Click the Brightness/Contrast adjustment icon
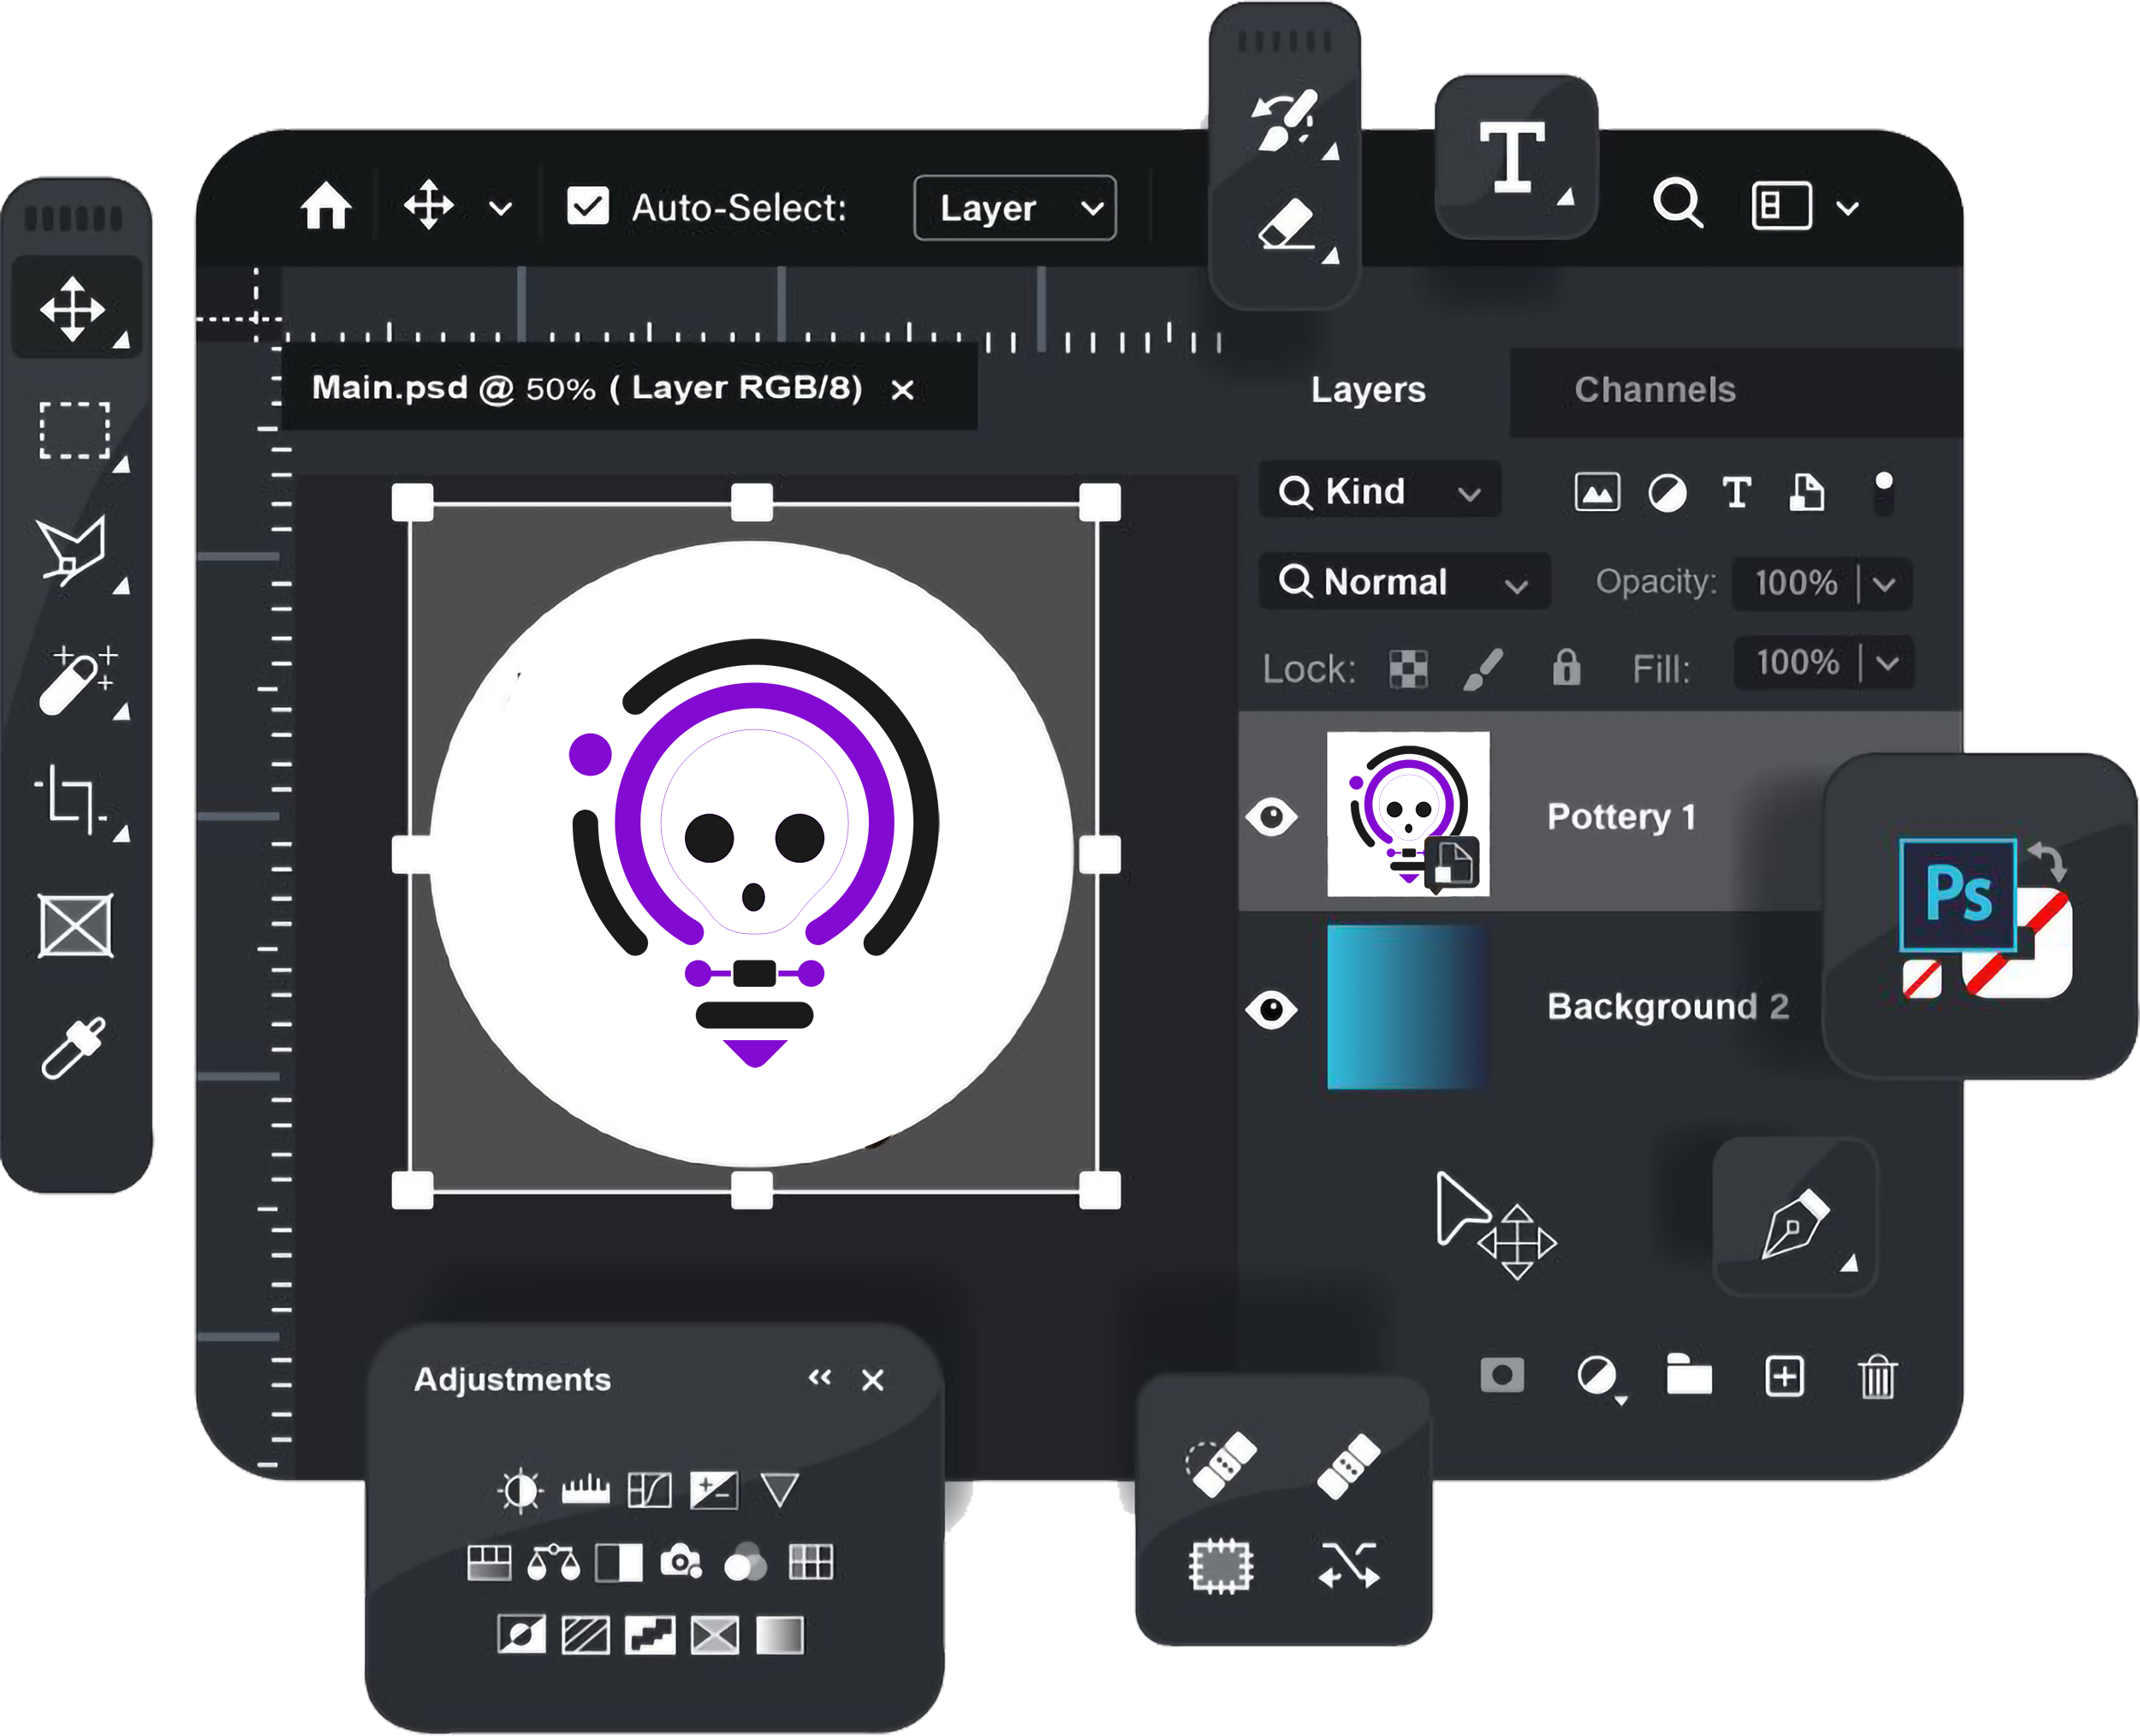This screenshot has width=2140, height=1736. (520, 1491)
